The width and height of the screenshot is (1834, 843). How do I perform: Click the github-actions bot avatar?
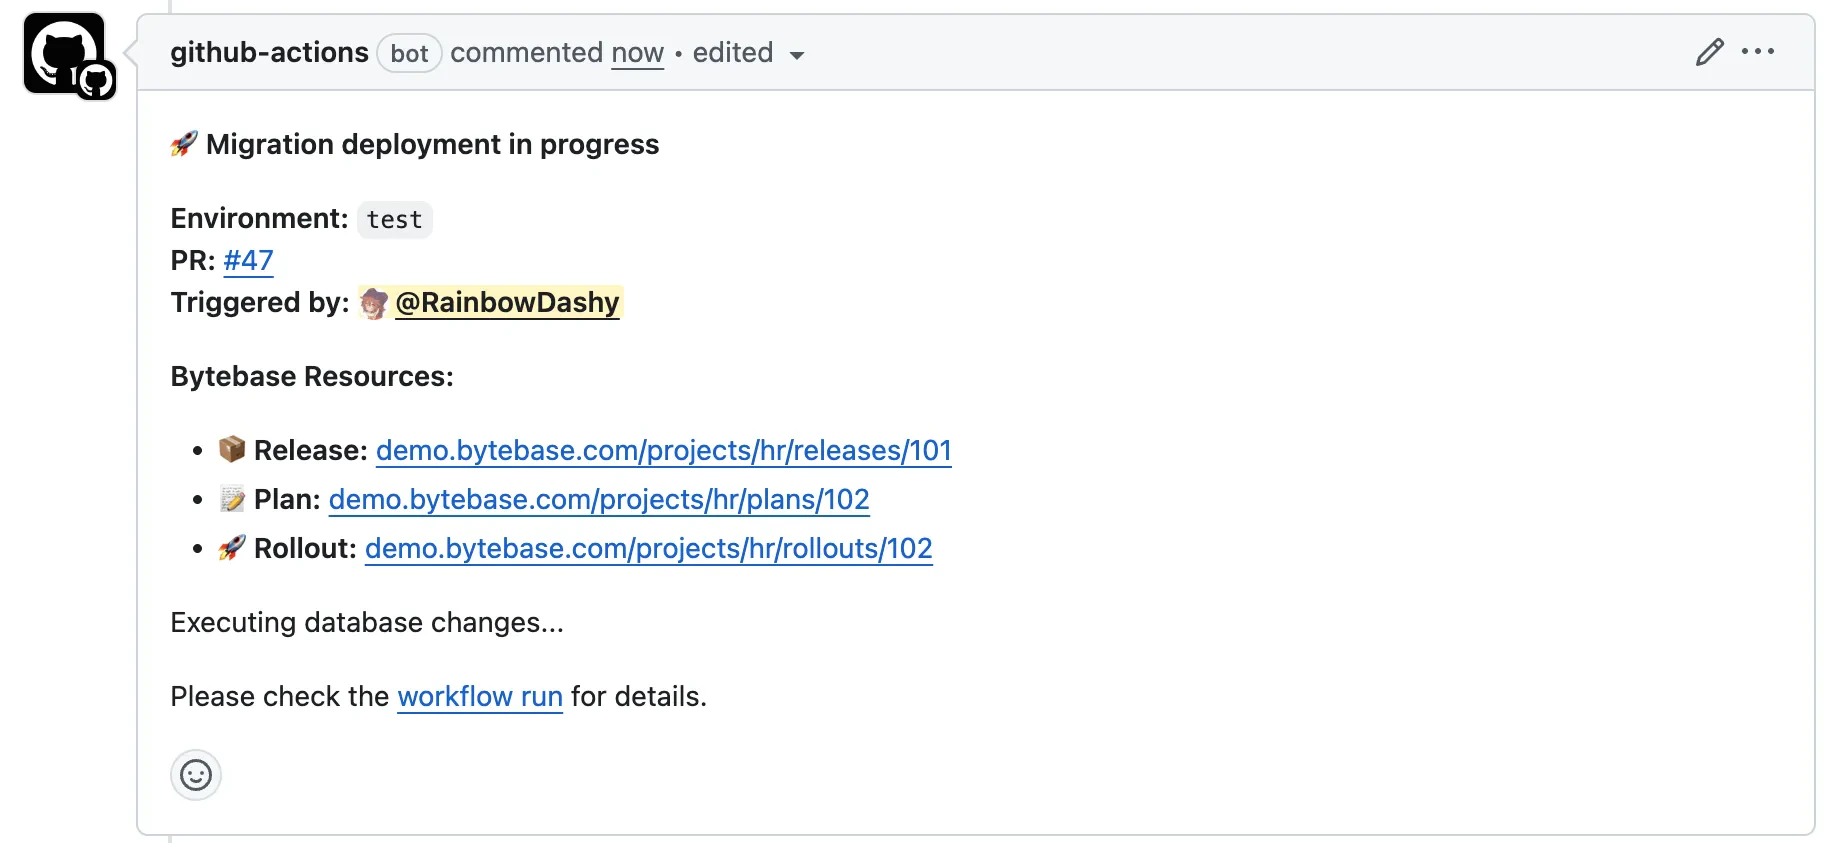tap(65, 54)
